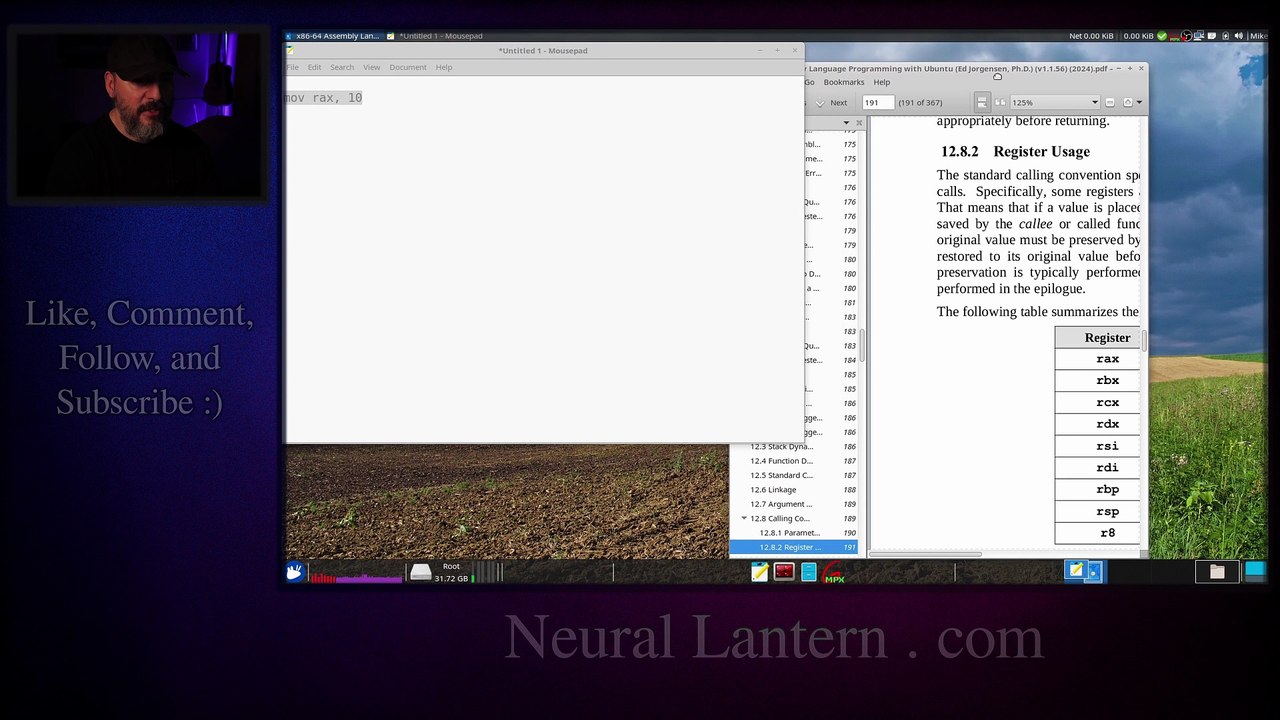Open Mousepad Edit menu
The width and height of the screenshot is (1280, 720).
coord(314,67)
